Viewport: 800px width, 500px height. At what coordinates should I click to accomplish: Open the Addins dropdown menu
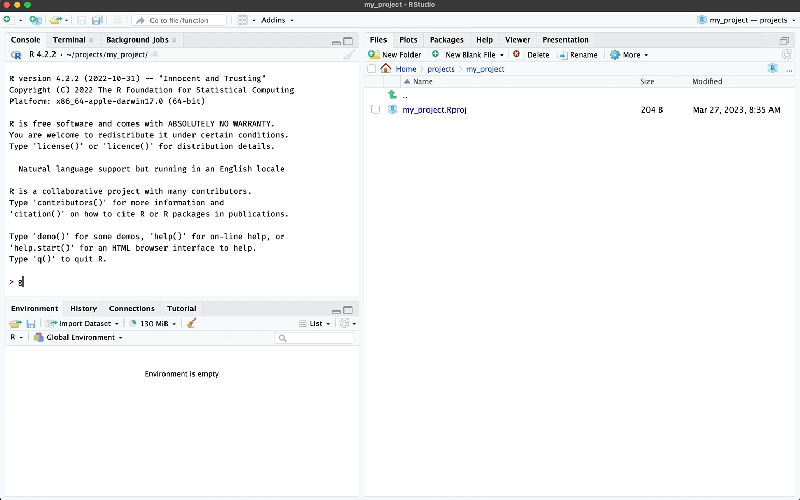tap(277, 20)
